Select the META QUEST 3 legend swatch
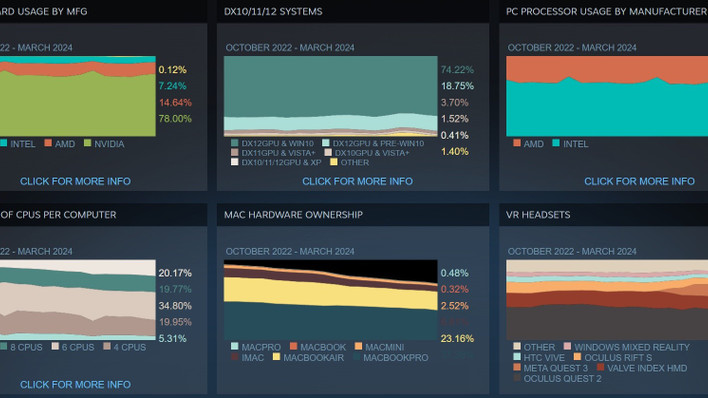The height and width of the screenshot is (398, 708). (517, 367)
